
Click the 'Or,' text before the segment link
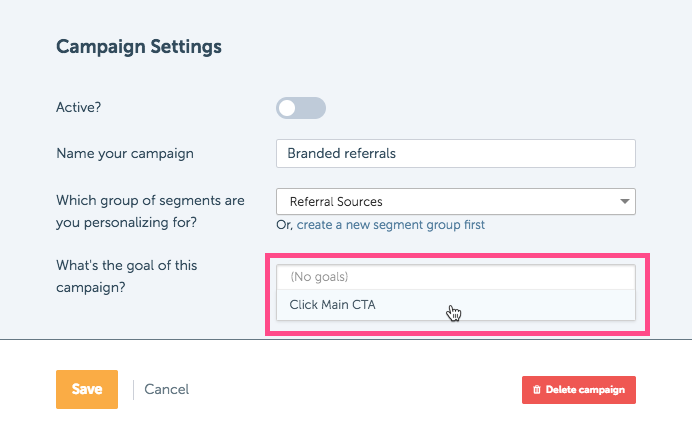coord(285,225)
